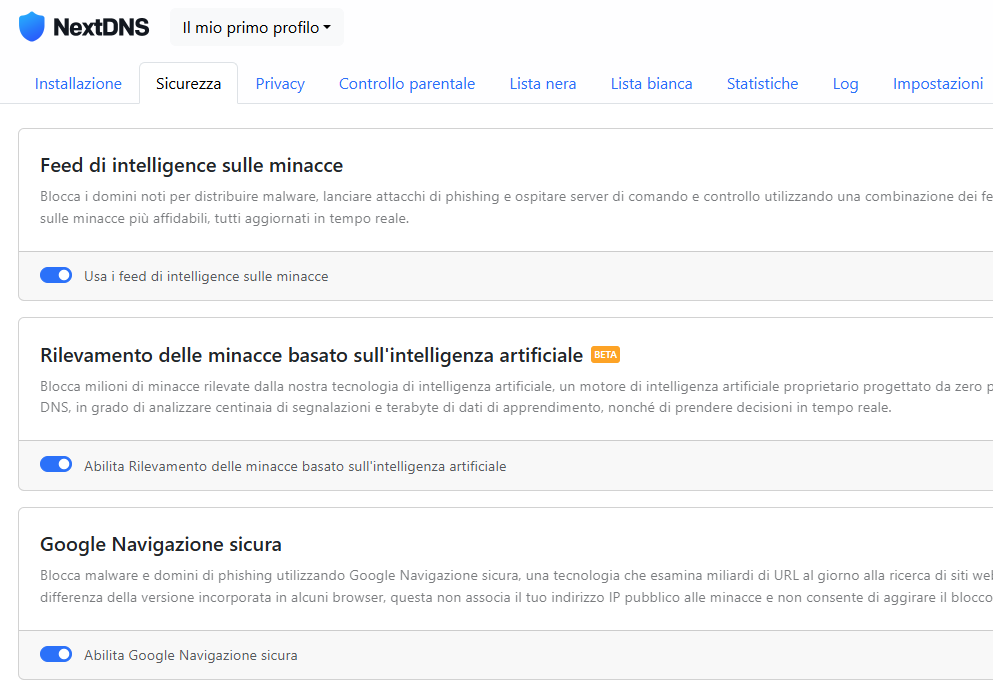Viewport: 993px width, 682px height.
Task: Click the NextDNS shield logo icon
Action: (x=32, y=27)
